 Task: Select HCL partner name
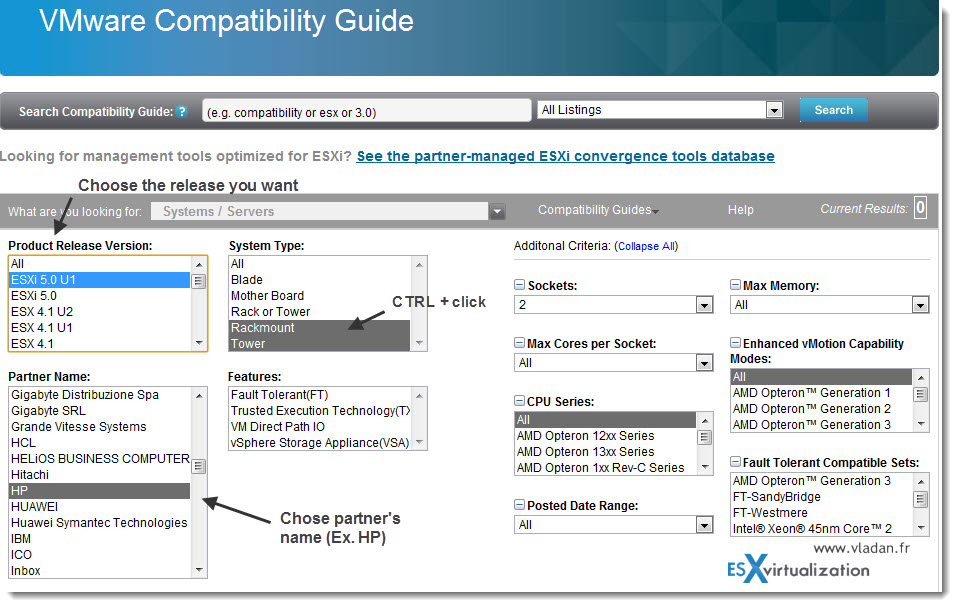(x=99, y=442)
